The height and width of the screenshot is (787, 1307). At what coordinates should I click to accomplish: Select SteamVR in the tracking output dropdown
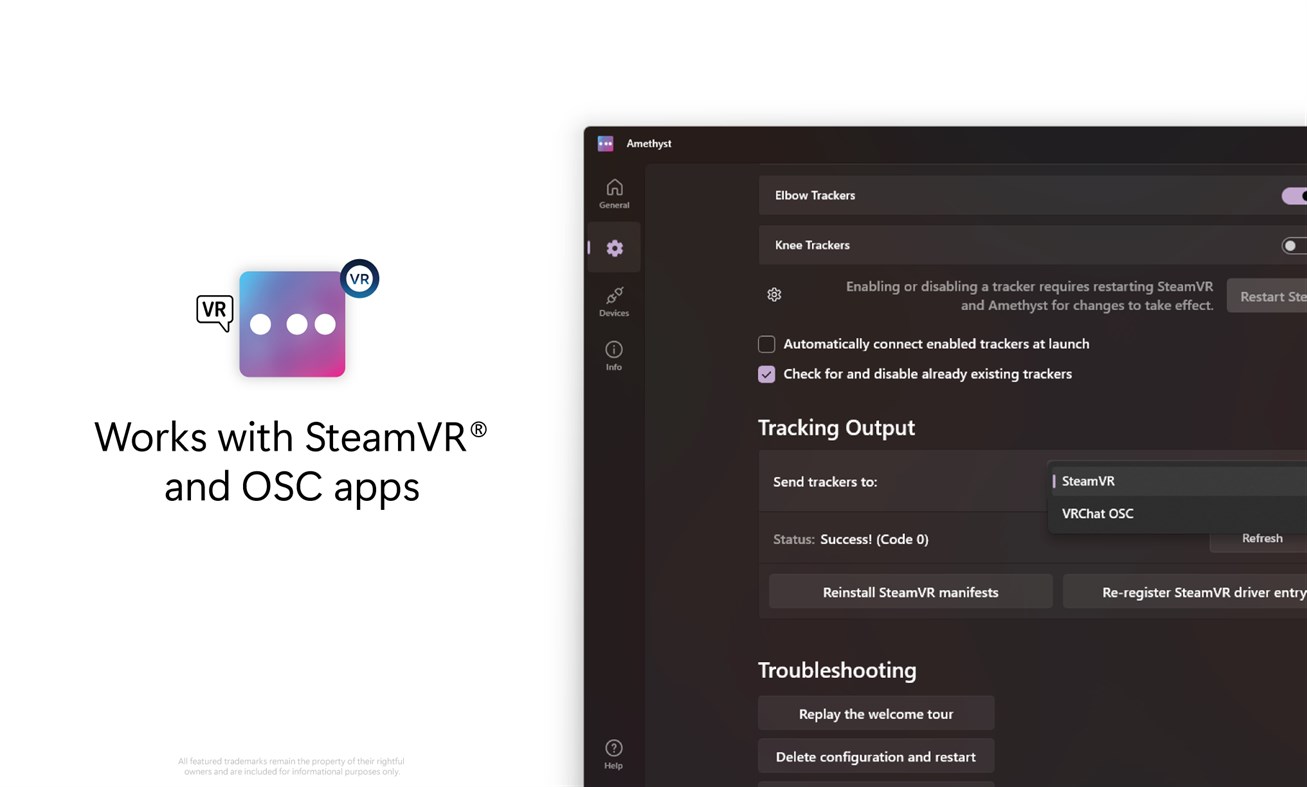coord(1178,481)
